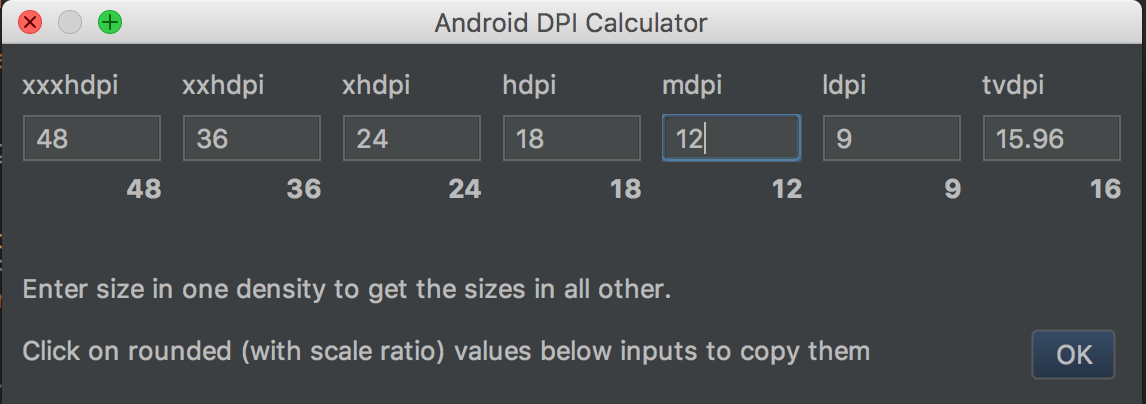Copy the rounded xhdpi value 24
This screenshot has width=1146, height=404.
pos(465,189)
